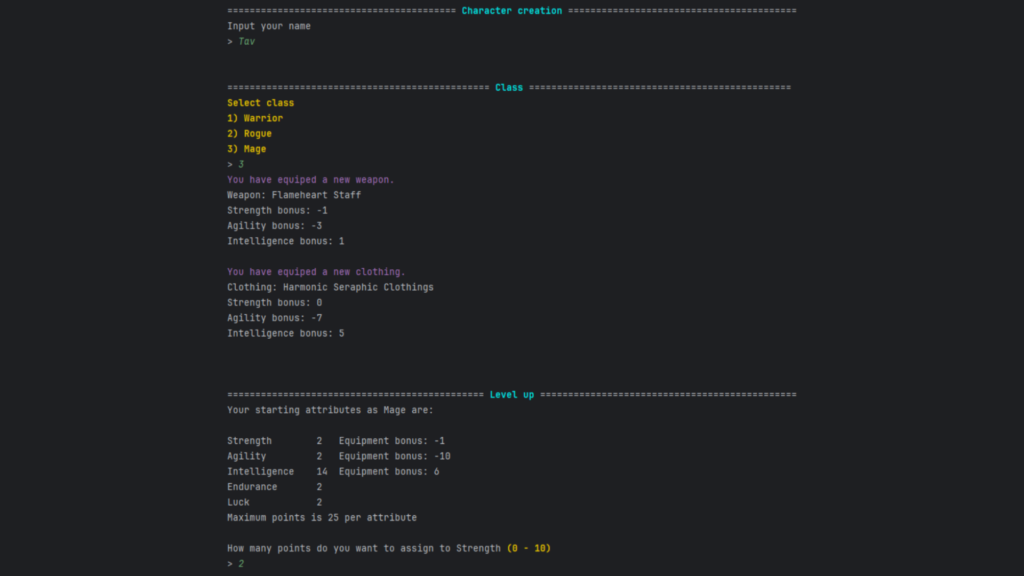Viewport: 1024px width, 576px height.
Task: Click the Class section header
Action: (x=509, y=87)
